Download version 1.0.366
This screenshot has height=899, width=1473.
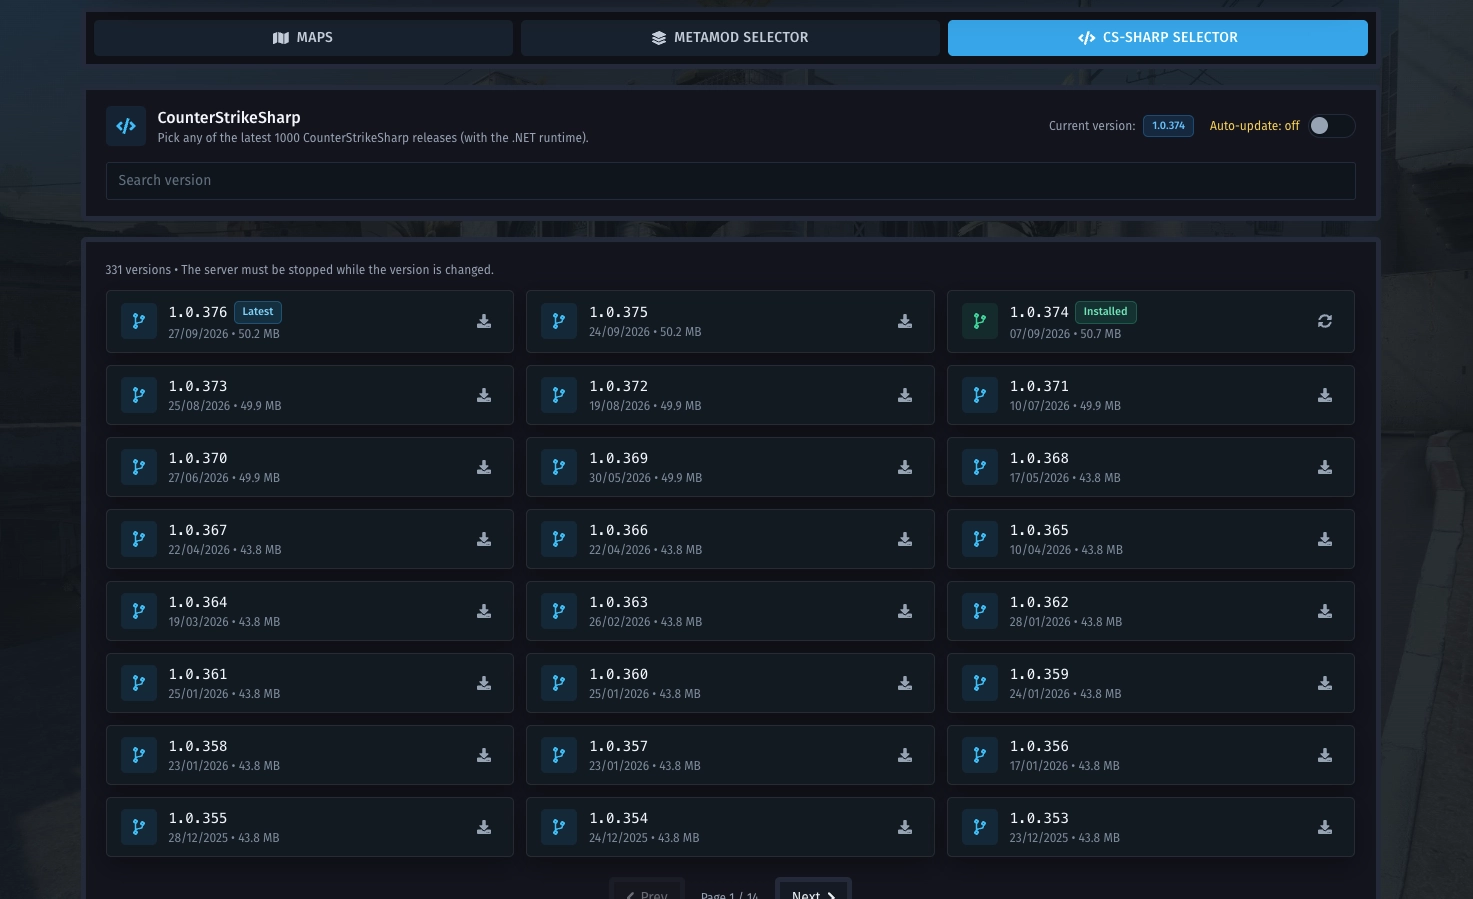click(x=905, y=539)
